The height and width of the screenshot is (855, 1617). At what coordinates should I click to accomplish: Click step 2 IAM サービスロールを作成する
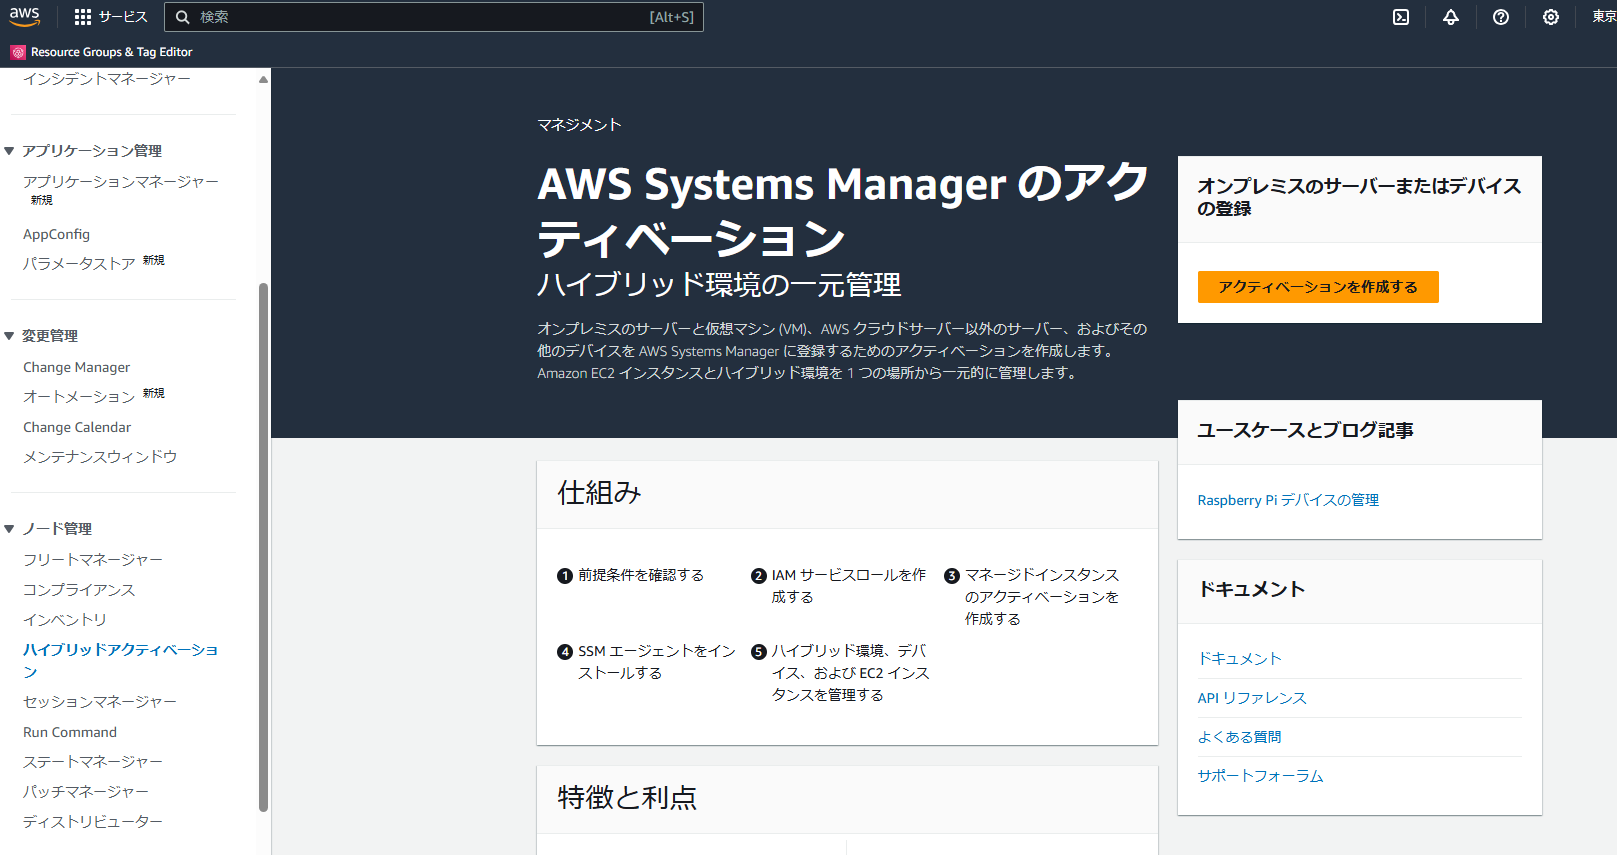(849, 586)
